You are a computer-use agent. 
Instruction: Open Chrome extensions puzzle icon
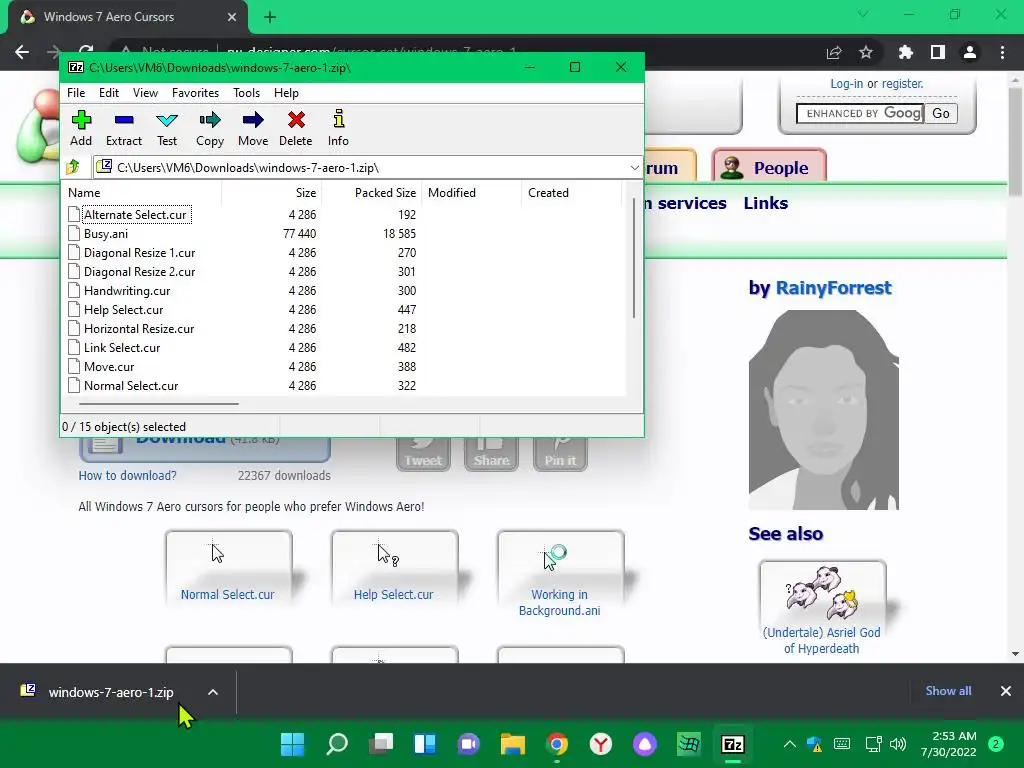pos(905,52)
